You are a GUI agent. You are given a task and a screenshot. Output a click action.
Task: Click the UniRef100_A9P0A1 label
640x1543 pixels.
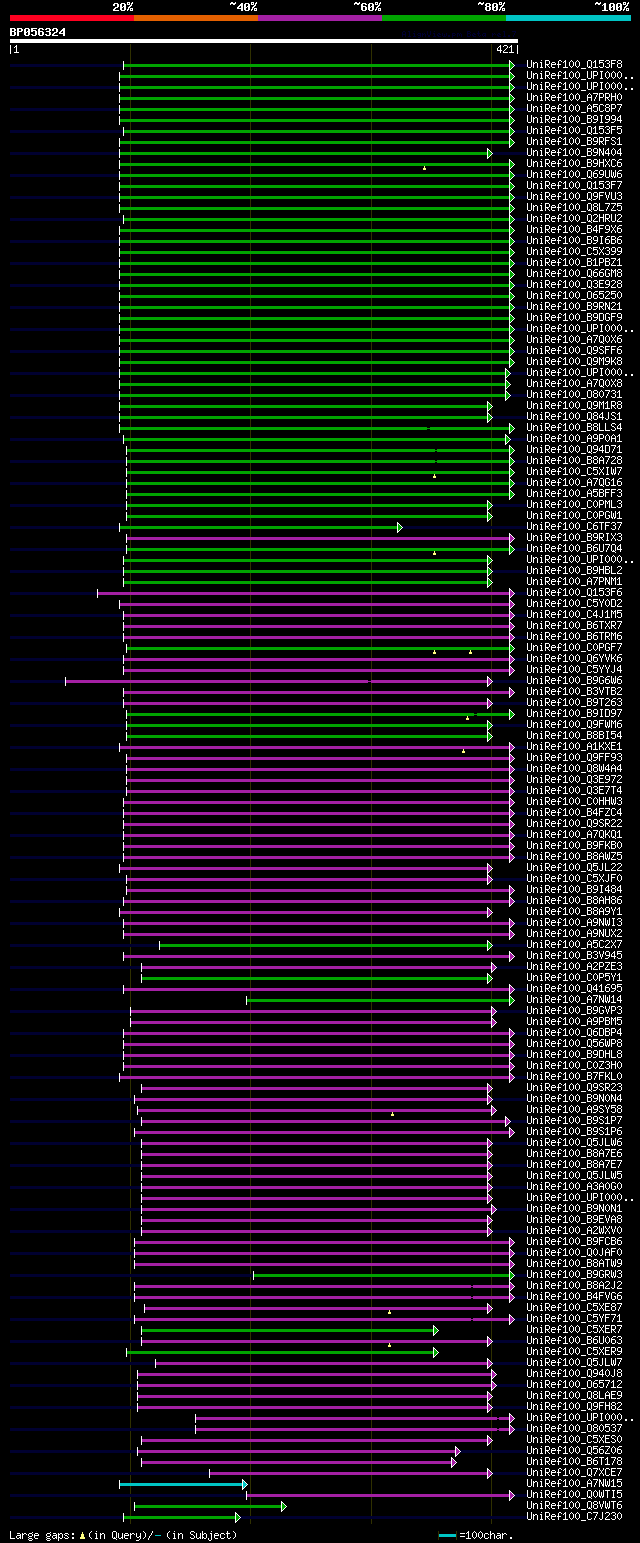(574, 439)
